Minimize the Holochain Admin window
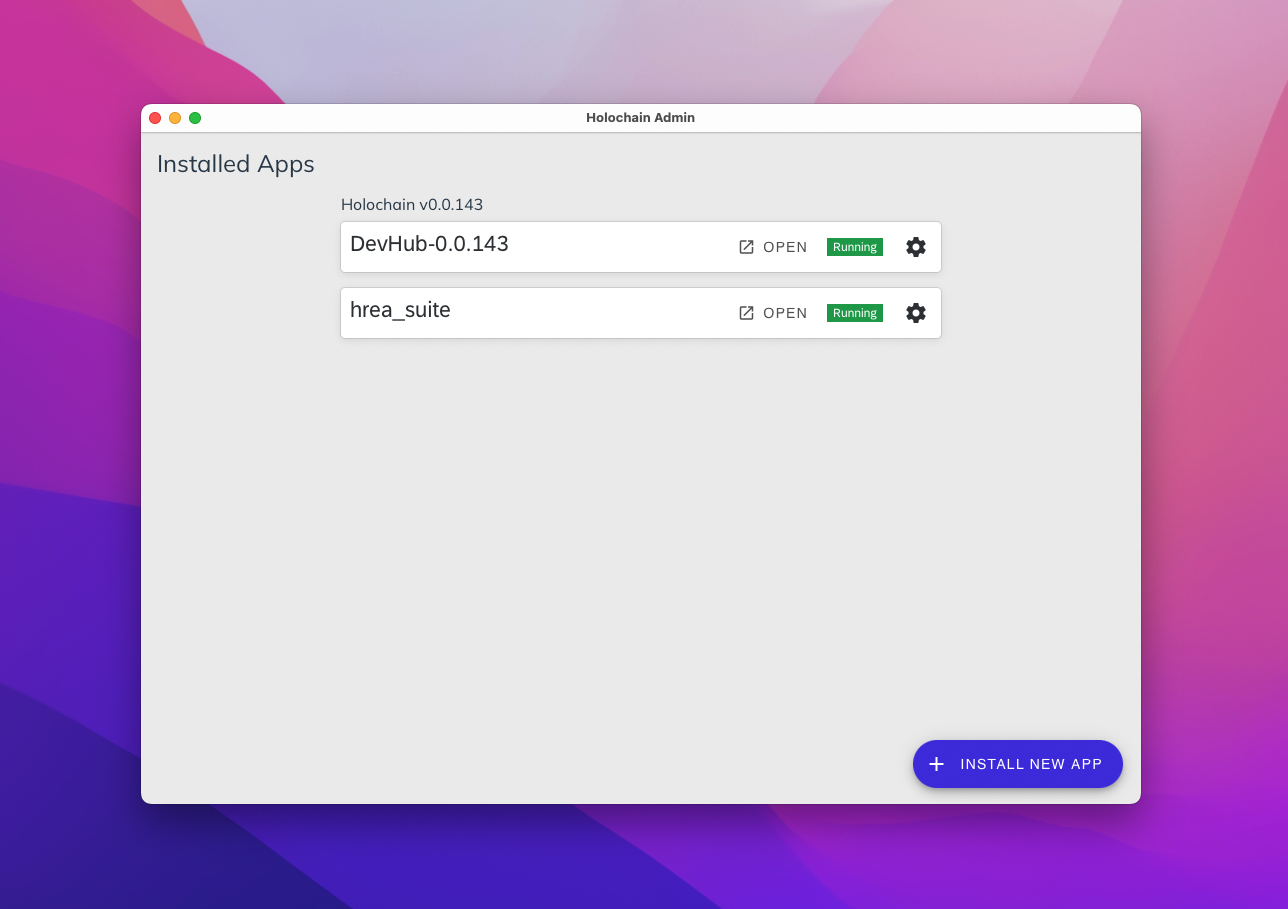This screenshot has width=1288, height=909. click(175, 118)
